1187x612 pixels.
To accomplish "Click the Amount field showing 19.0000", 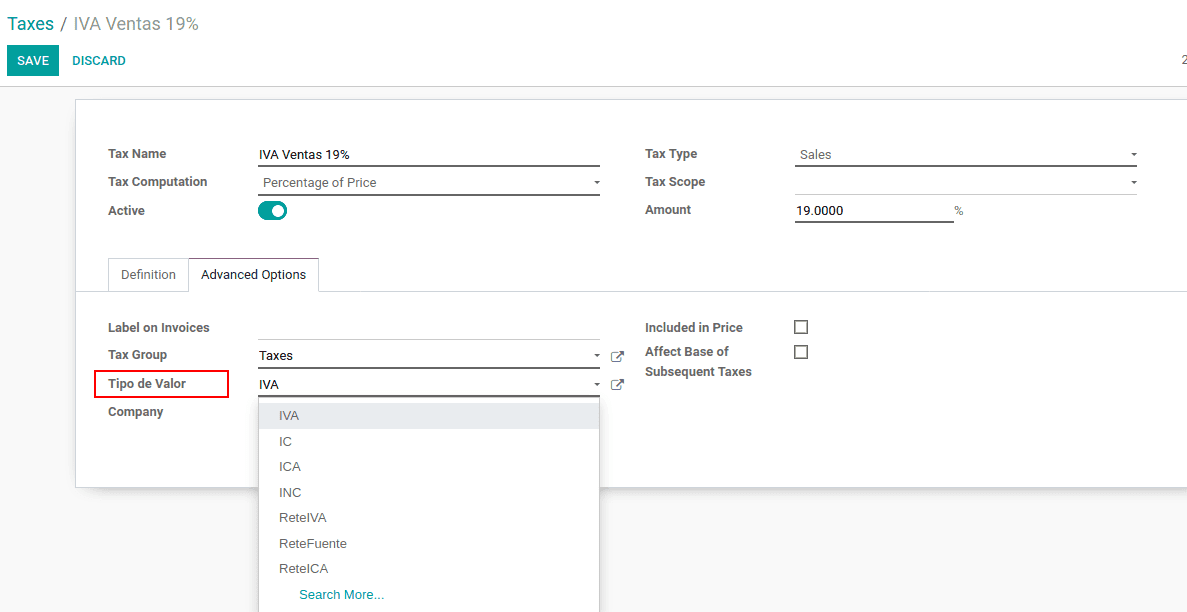I will (x=874, y=211).
